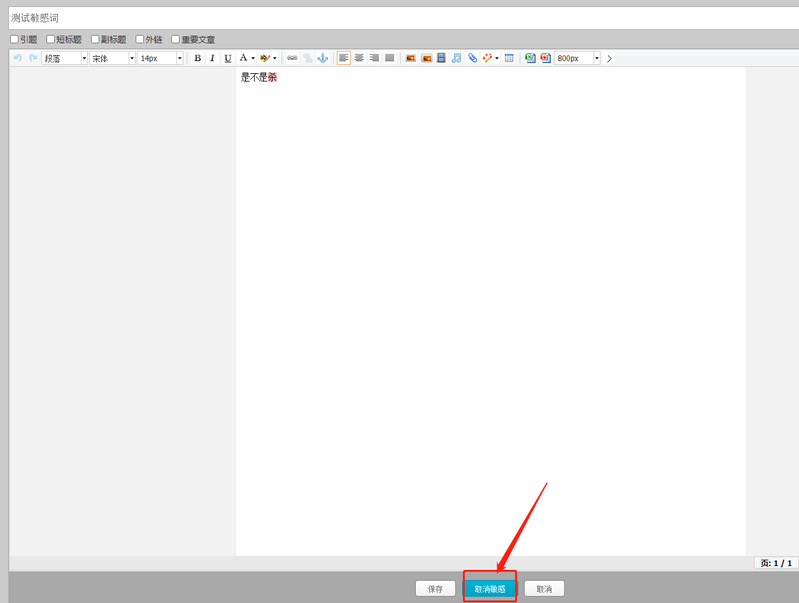Insert an audio file using music note icon
The image size is (799, 603).
pos(456,59)
